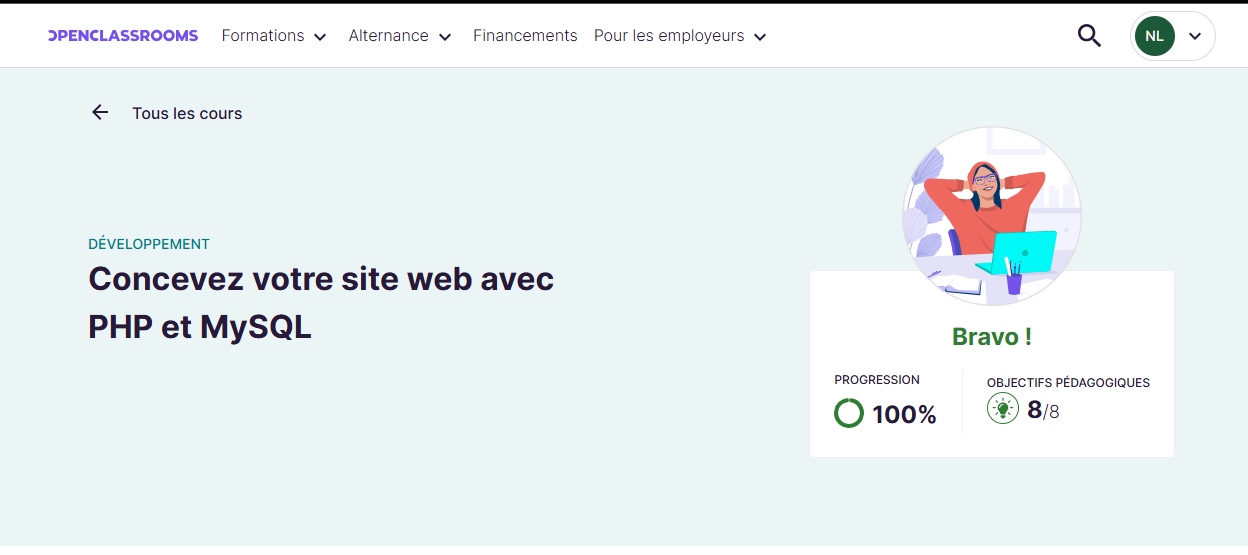Expand the Formations chevron
1248x555 pixels.
click(x=320, y=37)
